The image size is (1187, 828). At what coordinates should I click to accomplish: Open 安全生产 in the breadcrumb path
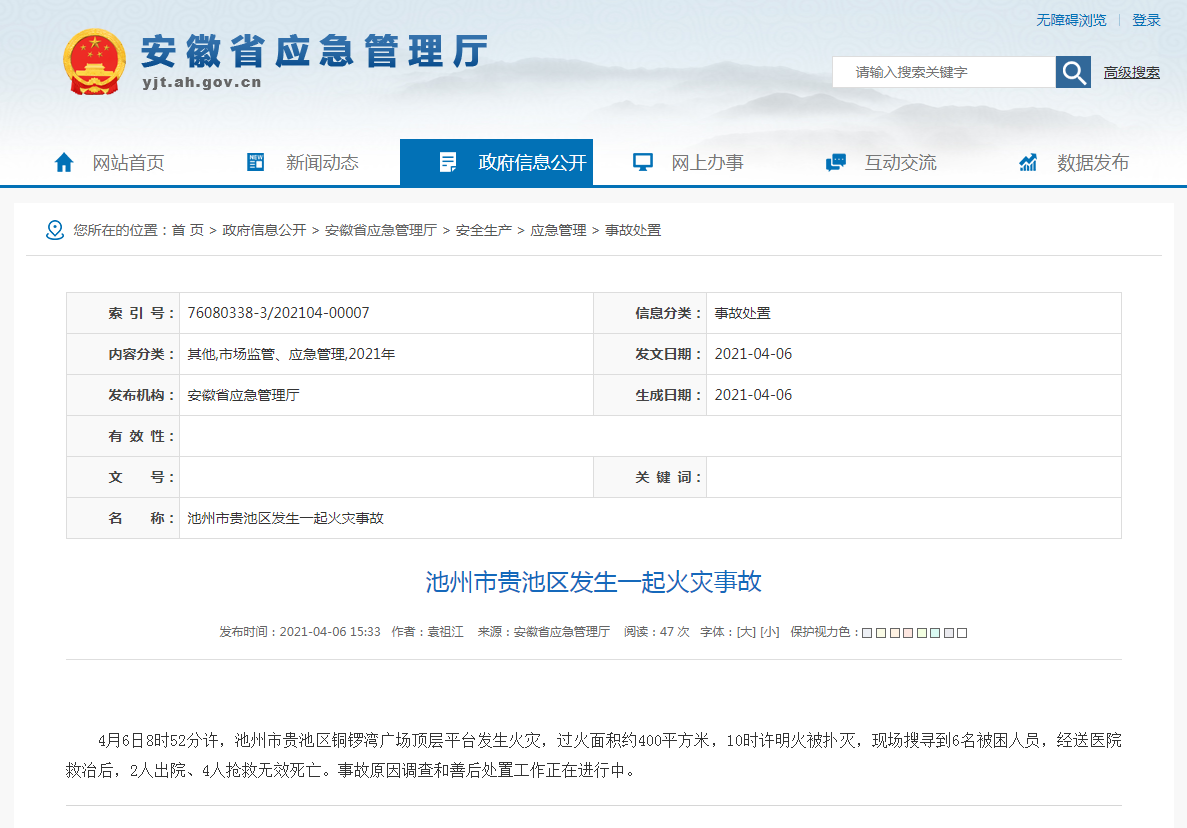tap(483, 230)
